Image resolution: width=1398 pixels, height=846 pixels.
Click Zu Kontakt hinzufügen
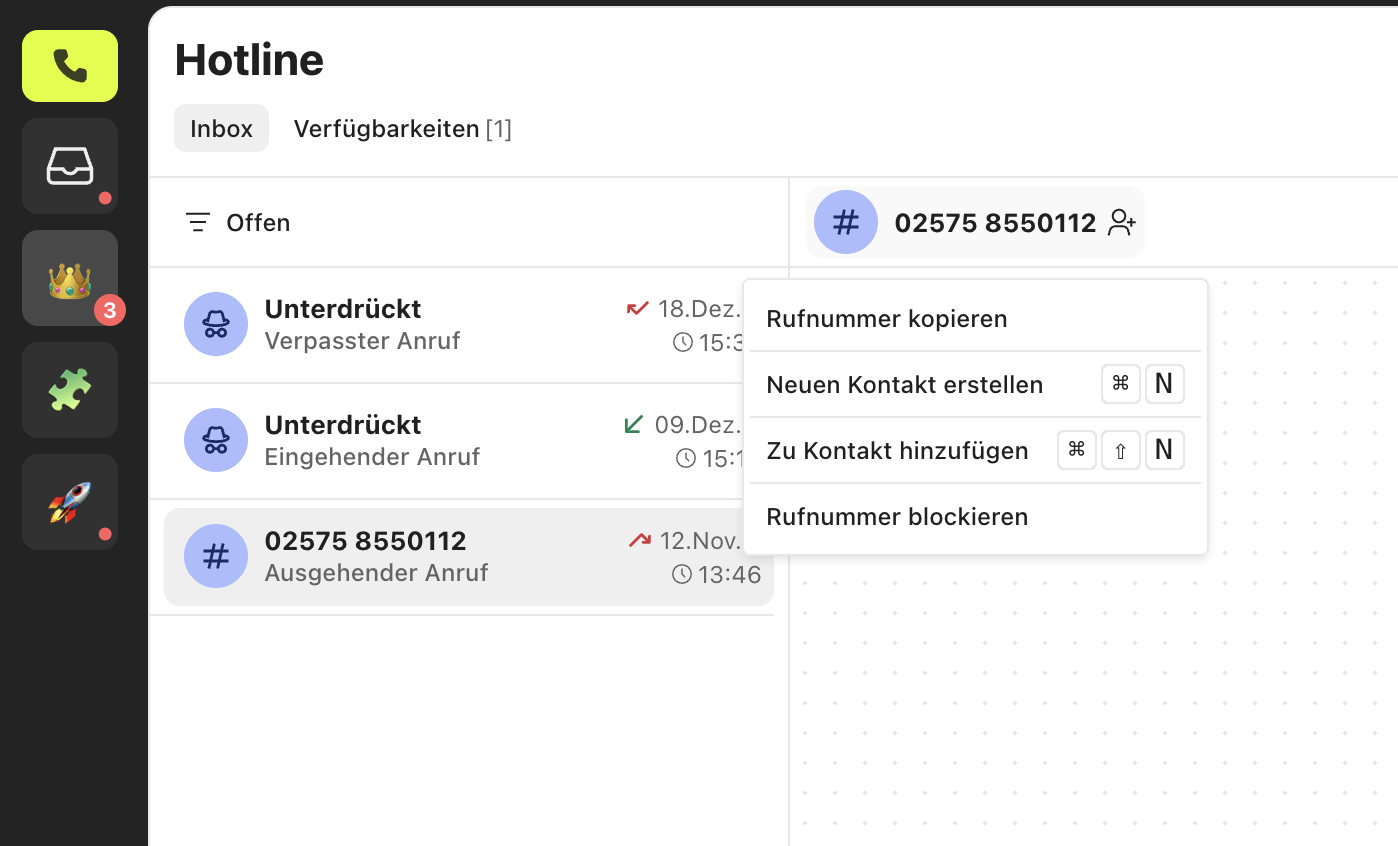897,450
